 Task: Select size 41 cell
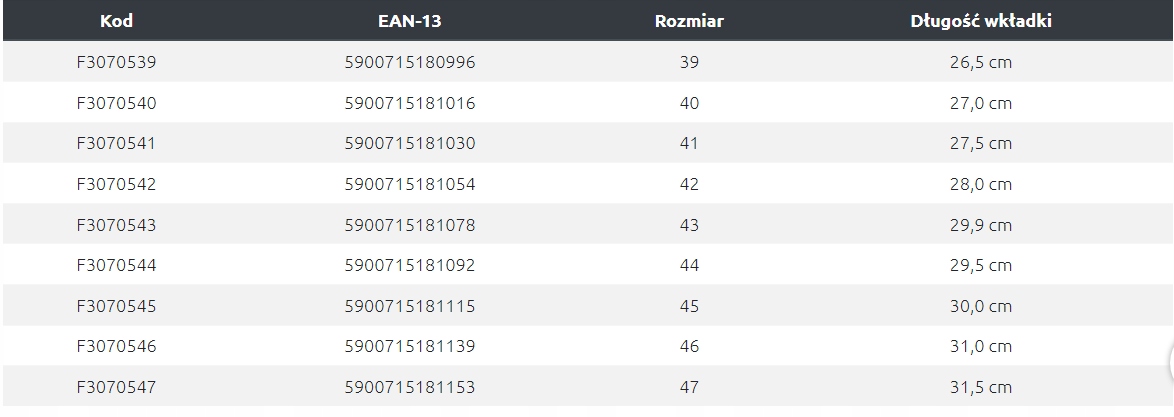(688, 144)
